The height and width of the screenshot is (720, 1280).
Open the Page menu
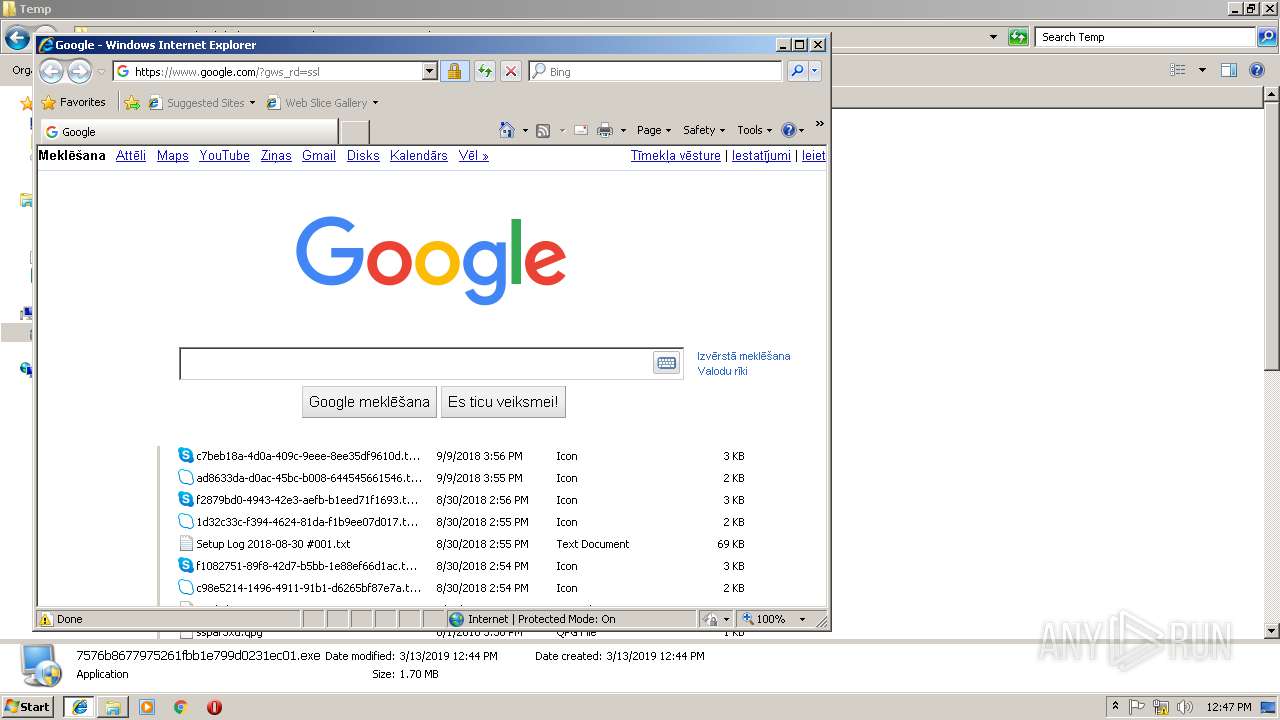pyautogui.click(x=654, y=130)
